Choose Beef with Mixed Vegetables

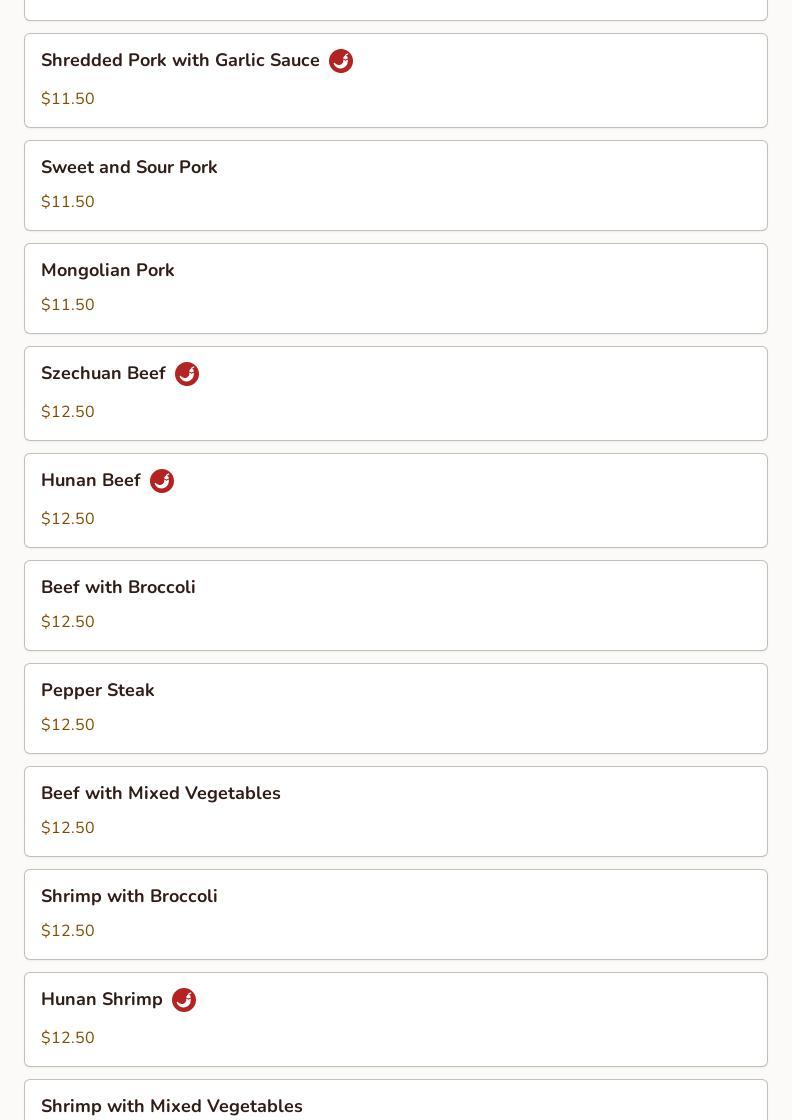(x=161, y=793)
